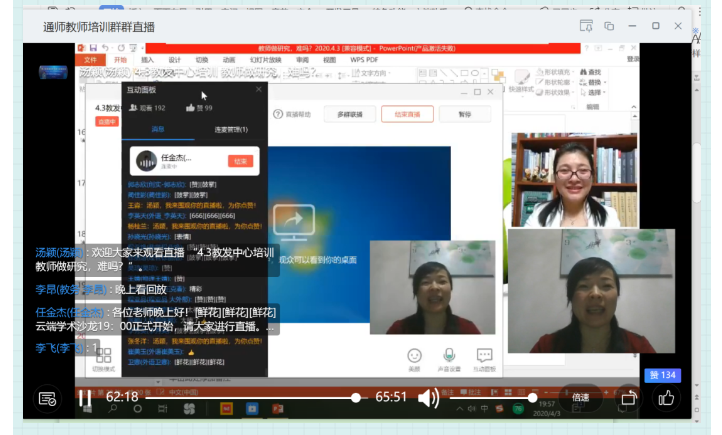Click the blue taskbar app icon
Image resolution: width=722 pixels, height=435 pixels.
[x=252, y=409]
